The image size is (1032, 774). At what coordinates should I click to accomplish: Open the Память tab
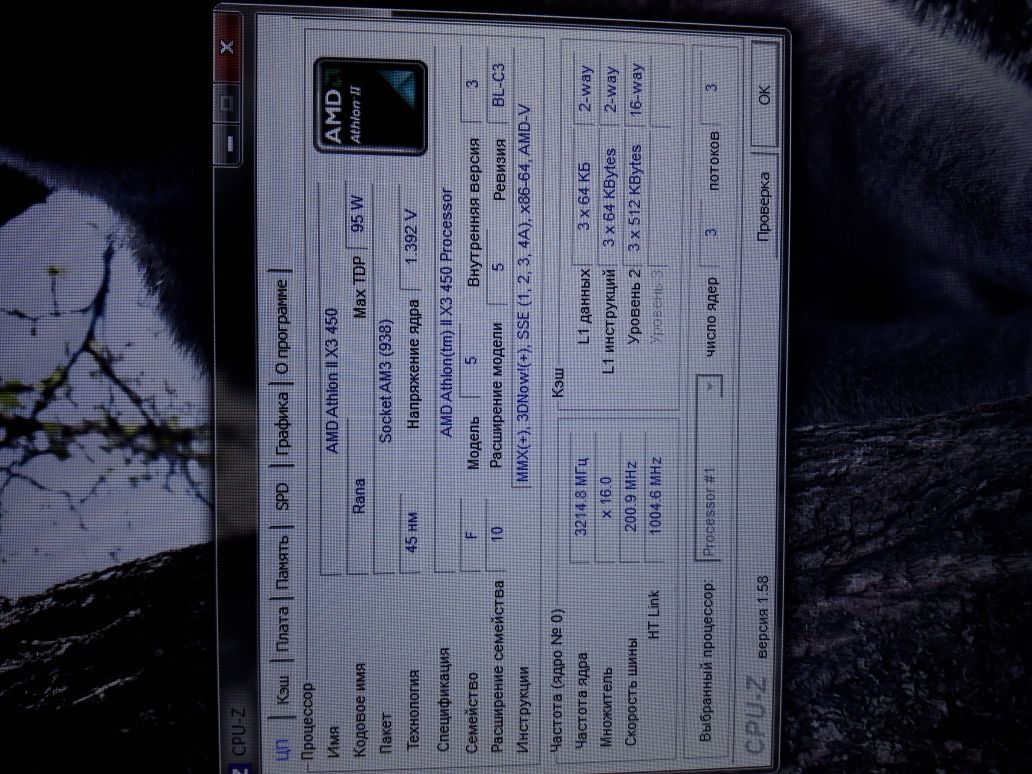tap(282, 561)
